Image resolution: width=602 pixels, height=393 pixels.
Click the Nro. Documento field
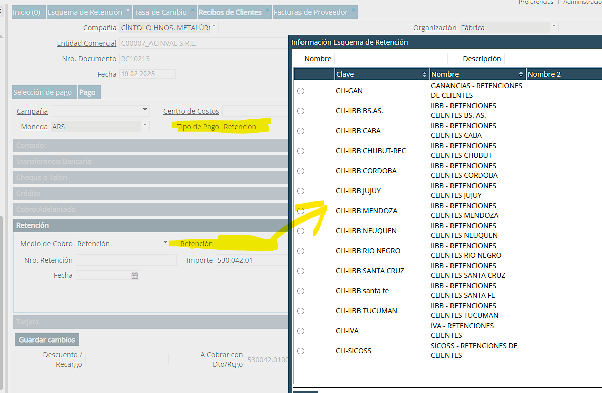203,58
